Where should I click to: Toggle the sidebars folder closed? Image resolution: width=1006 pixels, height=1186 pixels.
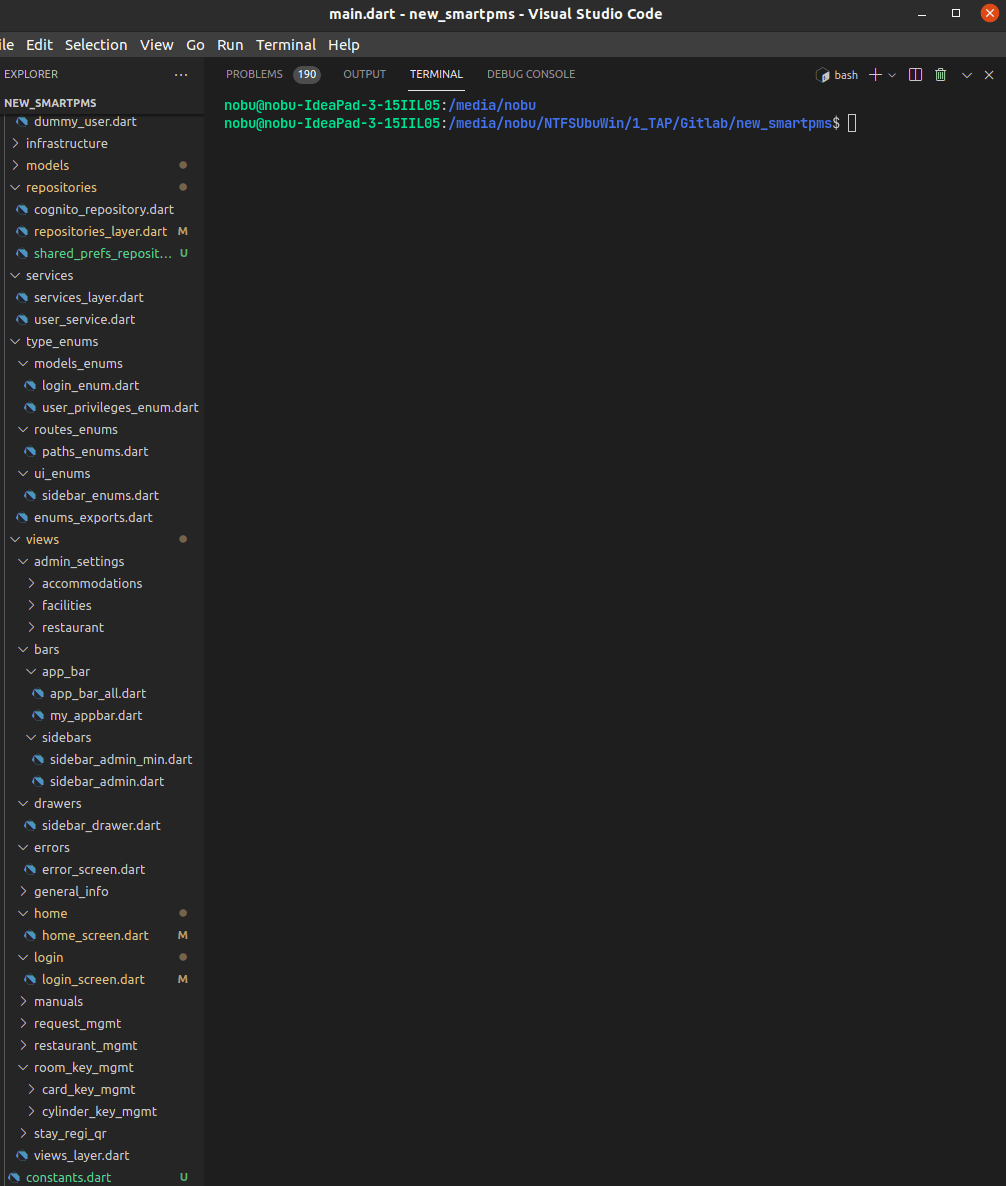pyautogui.click(x=66, y=737)
